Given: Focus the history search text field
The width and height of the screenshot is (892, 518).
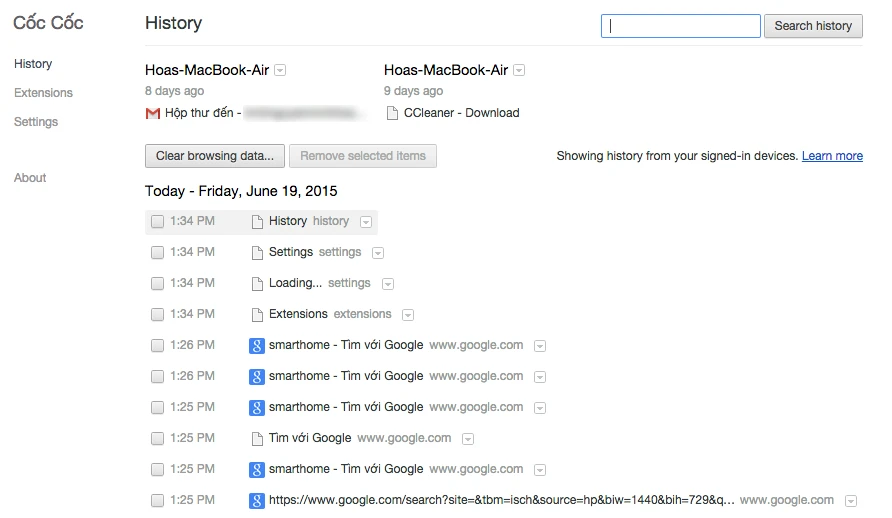Looking at the screenshot, I should (680, 26).
